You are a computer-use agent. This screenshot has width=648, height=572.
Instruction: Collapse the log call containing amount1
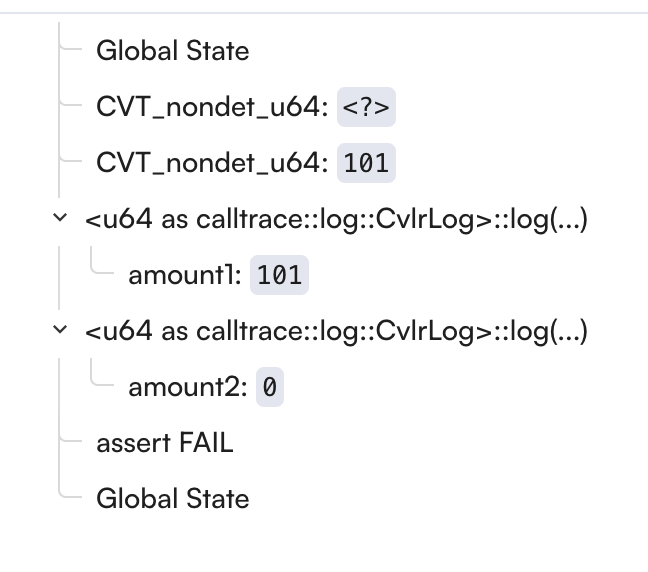click(x=60, y=218)
